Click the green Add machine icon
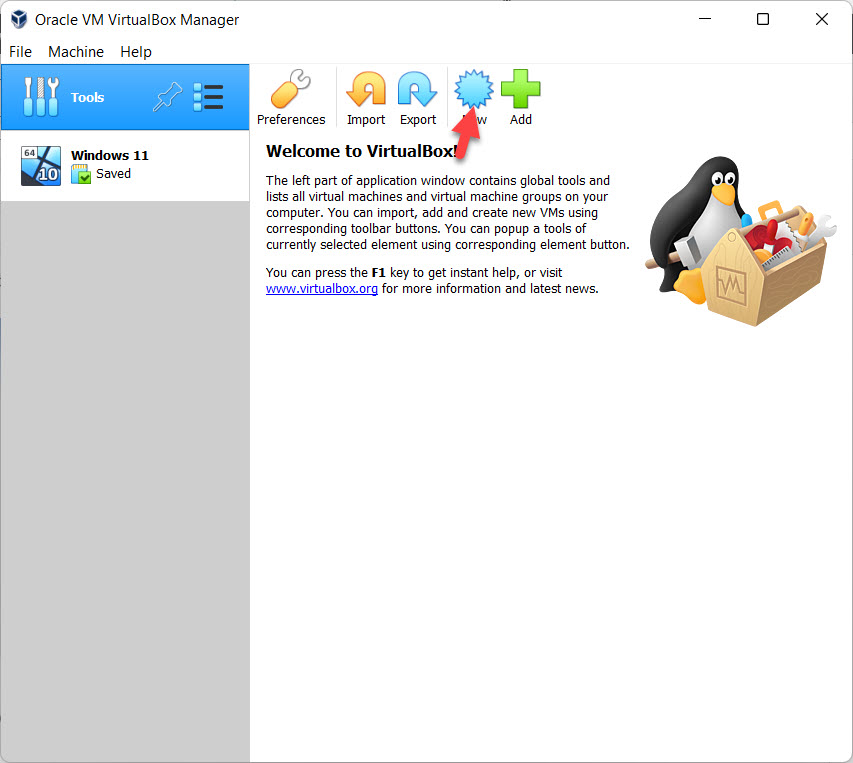The width and height of the screenshot is (853, 763). pyautogui.click(x=520, y=91)
